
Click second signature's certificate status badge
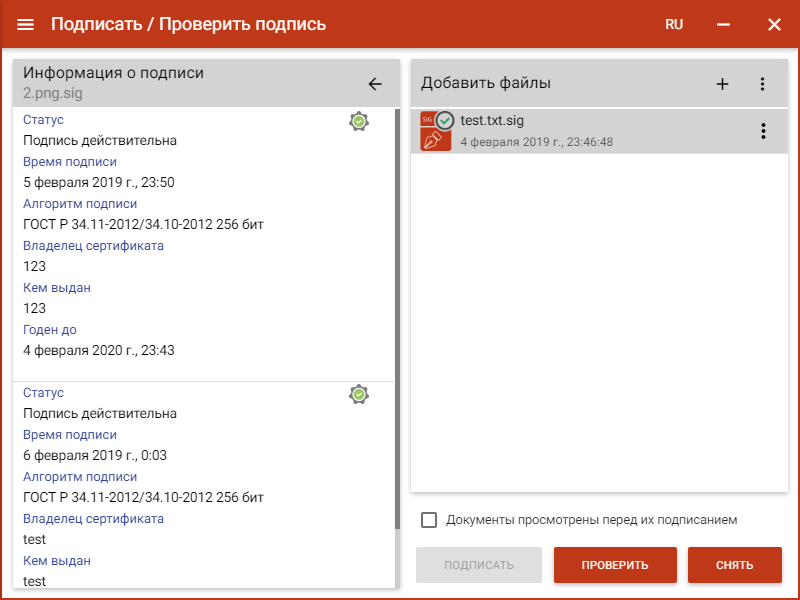pos(359,394)
